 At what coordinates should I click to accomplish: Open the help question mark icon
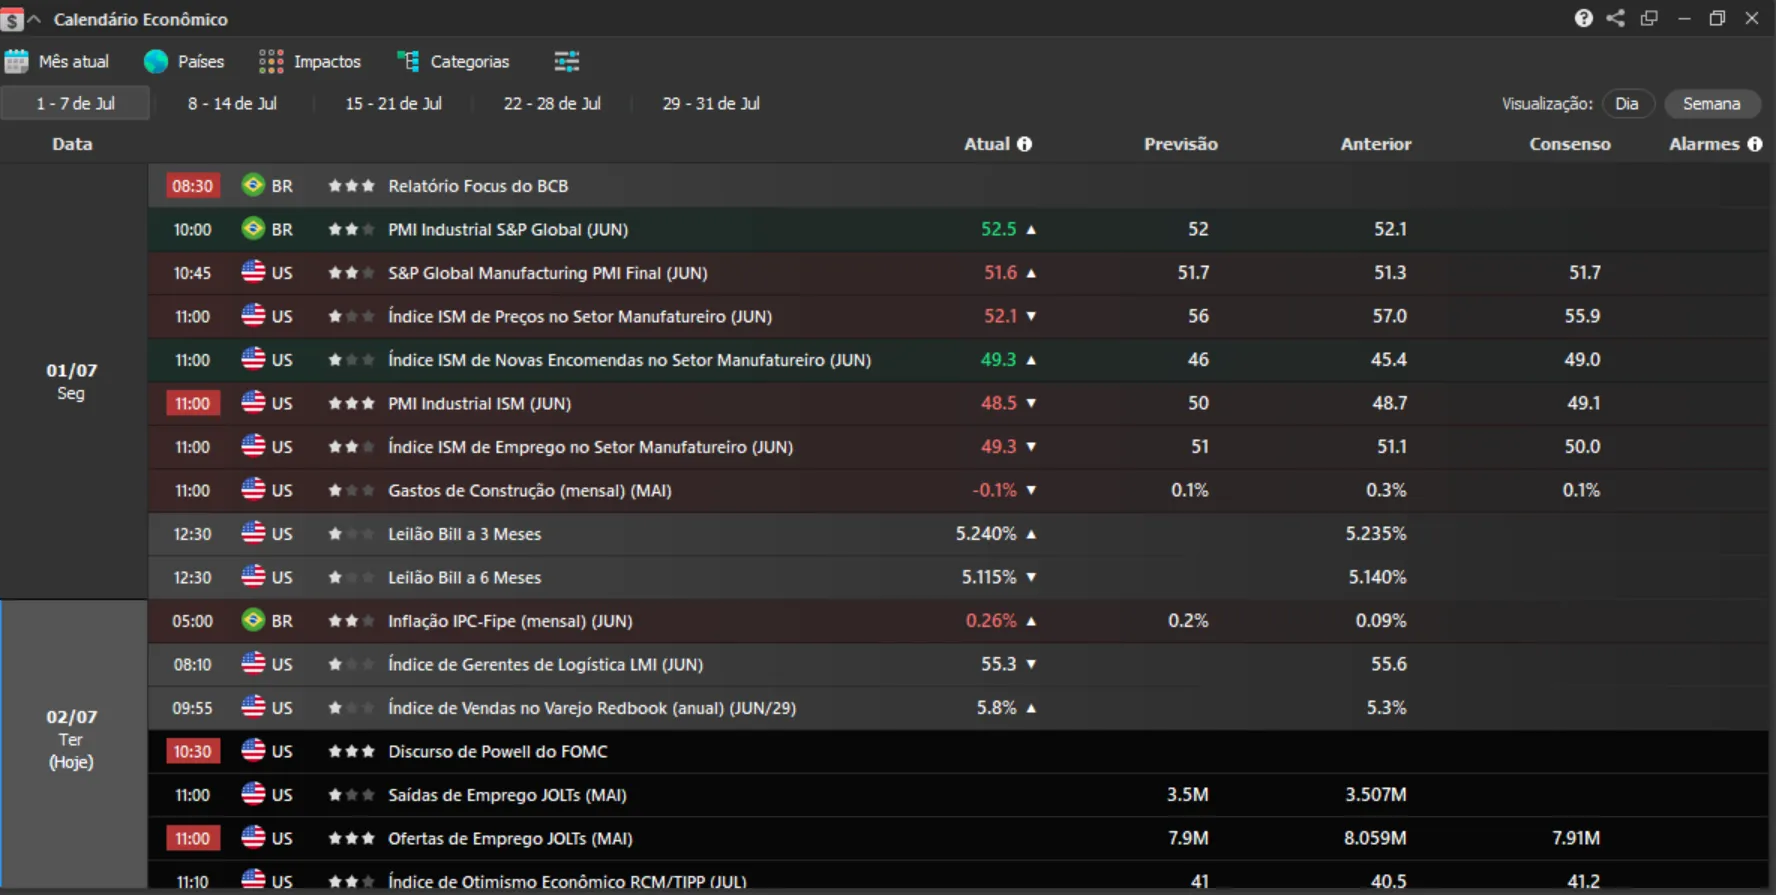pyautogui.click(x=1583, y=18)
